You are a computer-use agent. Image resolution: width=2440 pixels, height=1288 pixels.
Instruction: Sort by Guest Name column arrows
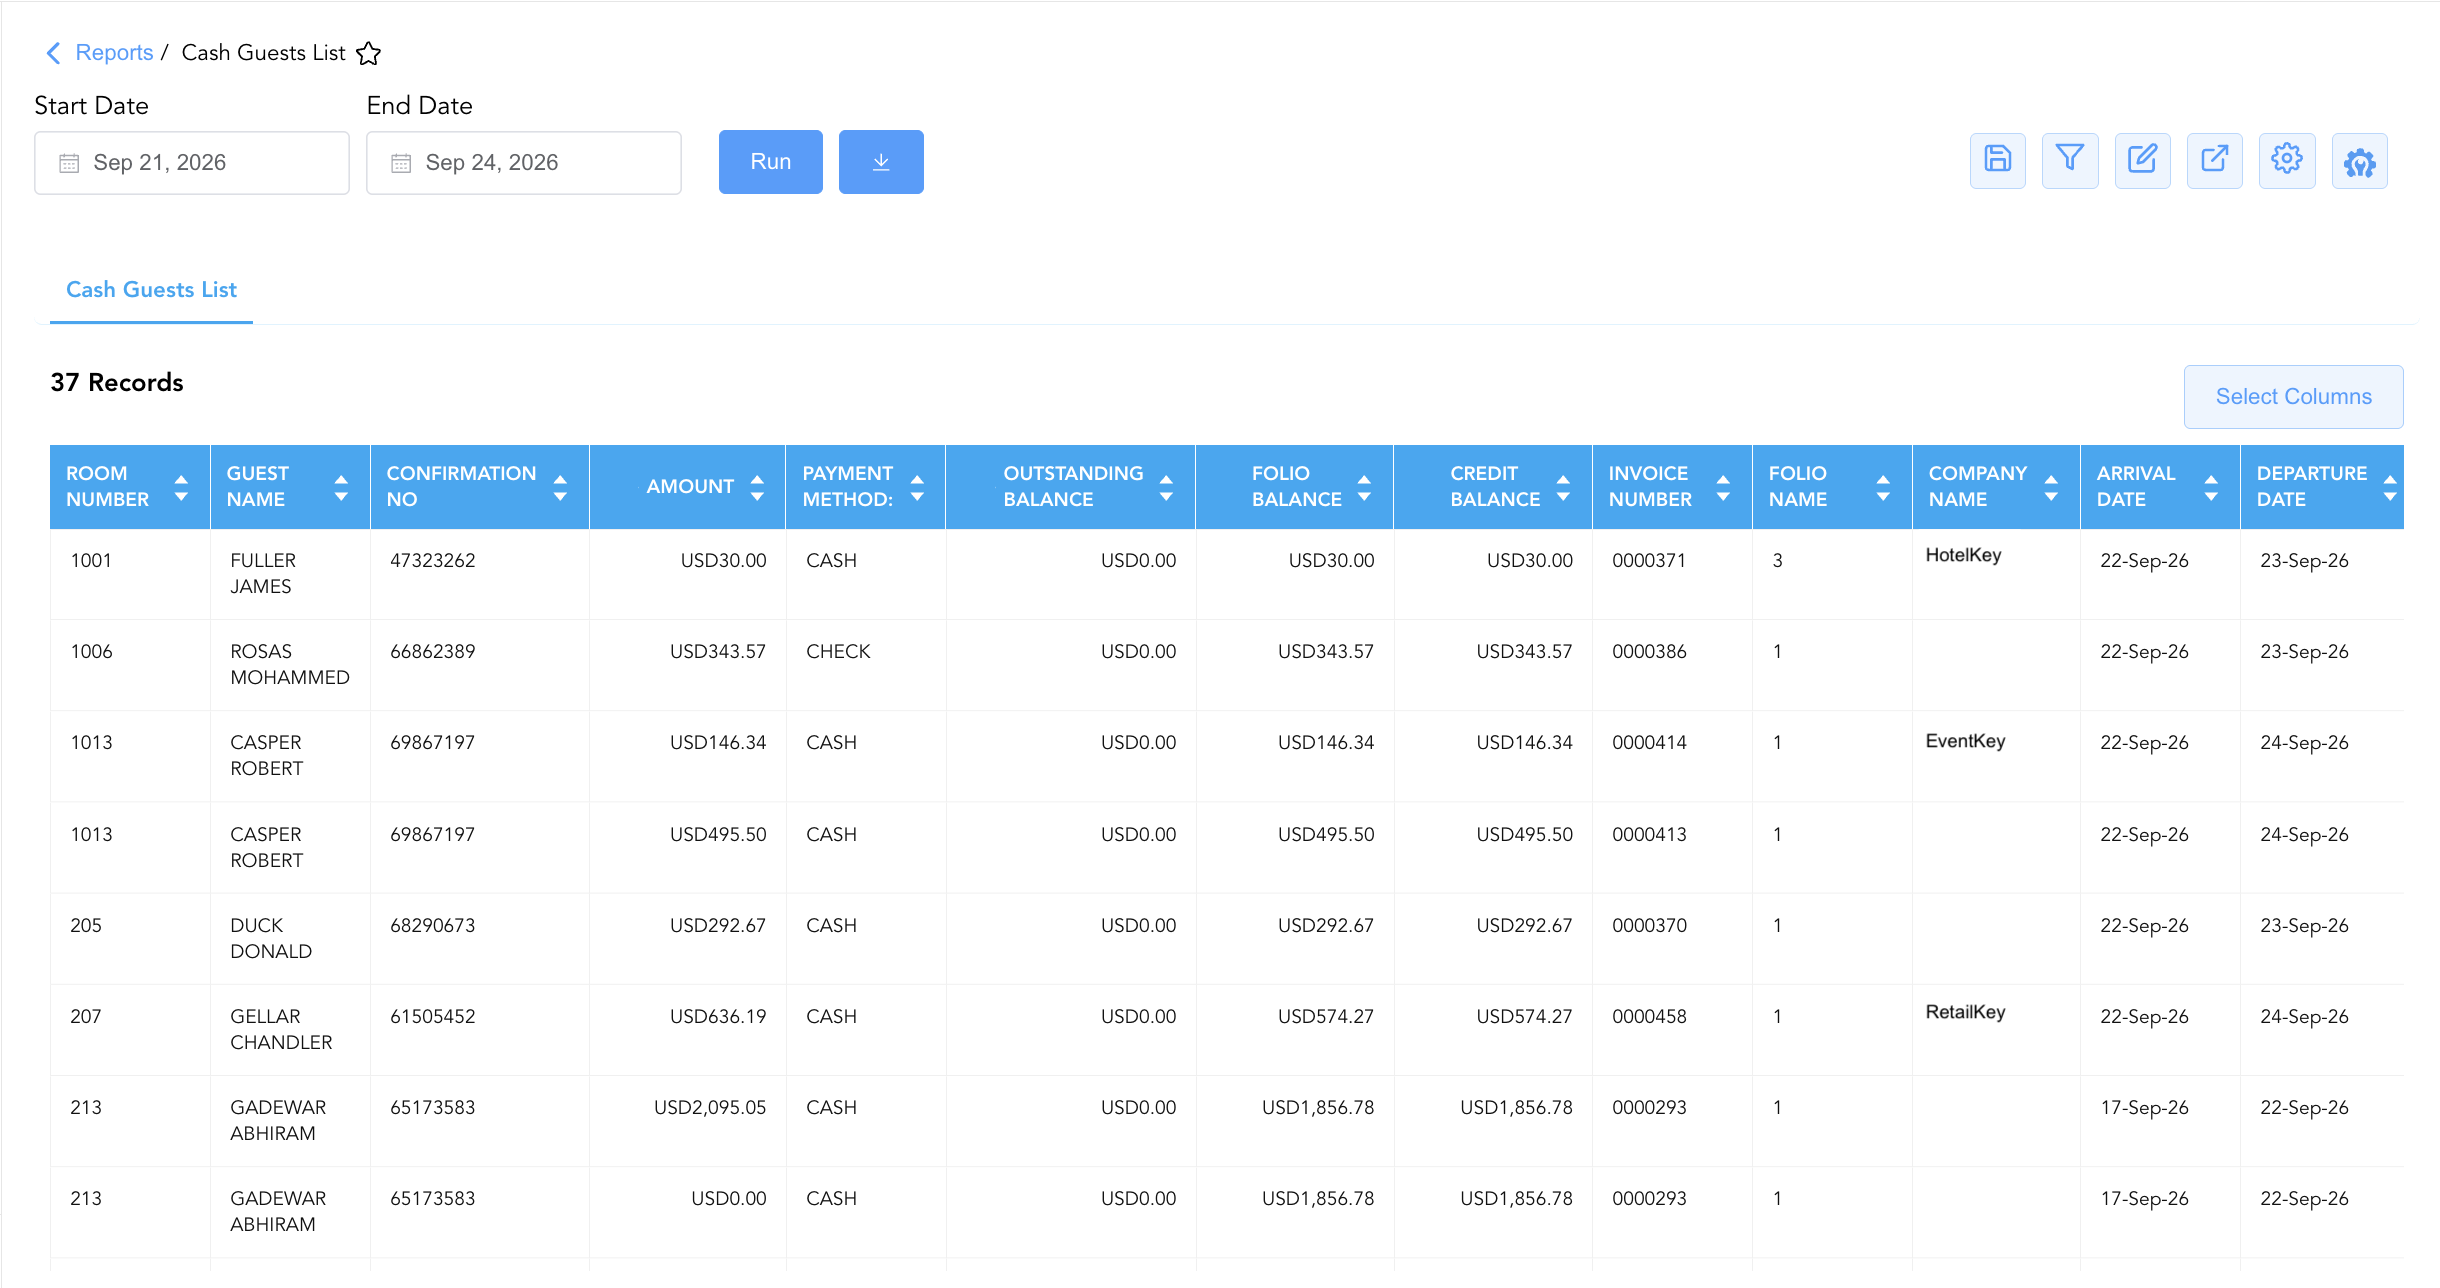[x=341, y=487]
